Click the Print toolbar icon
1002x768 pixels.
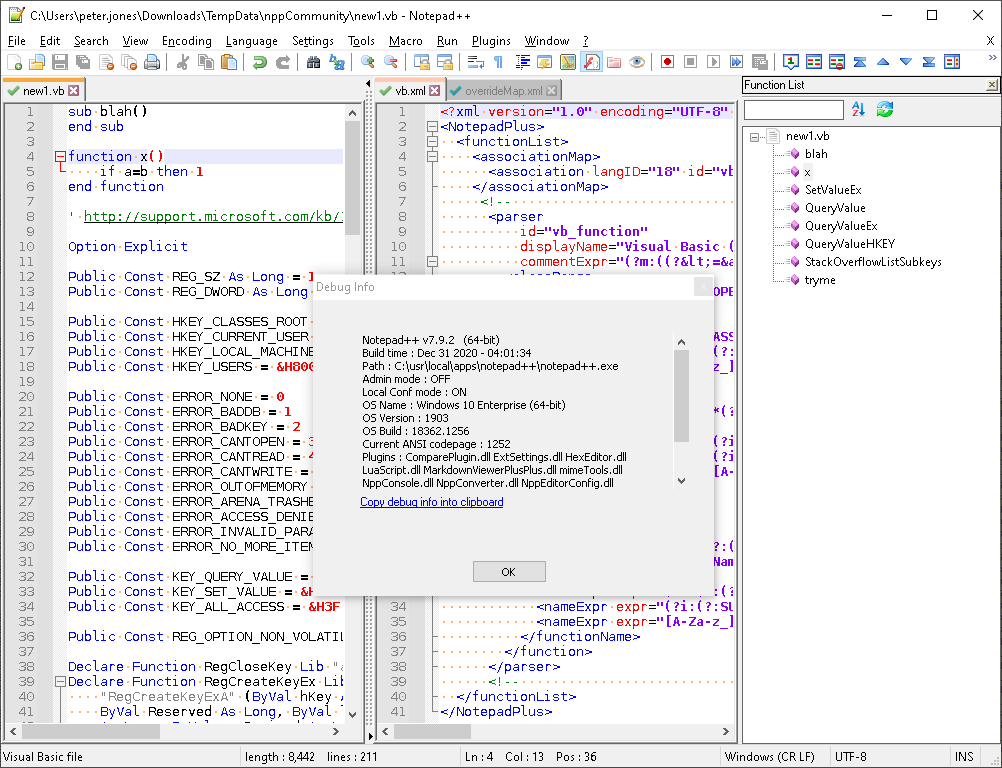tap(152, 62)
